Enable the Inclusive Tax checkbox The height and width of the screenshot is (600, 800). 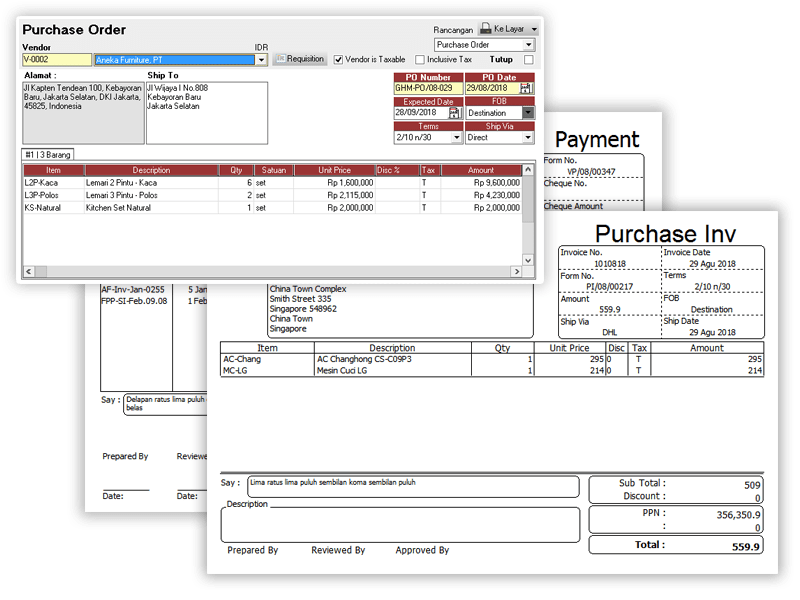click(x=419, y=60)
